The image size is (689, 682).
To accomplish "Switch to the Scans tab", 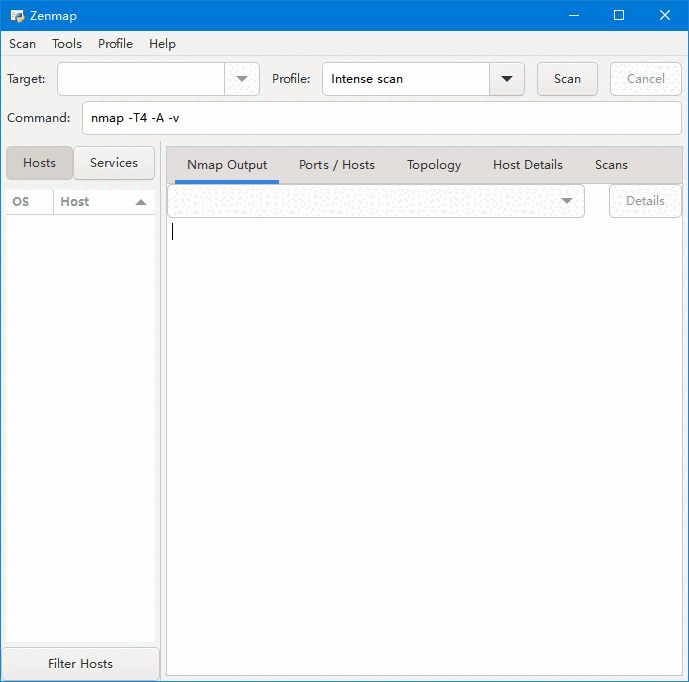I will [x=611, y=165].
